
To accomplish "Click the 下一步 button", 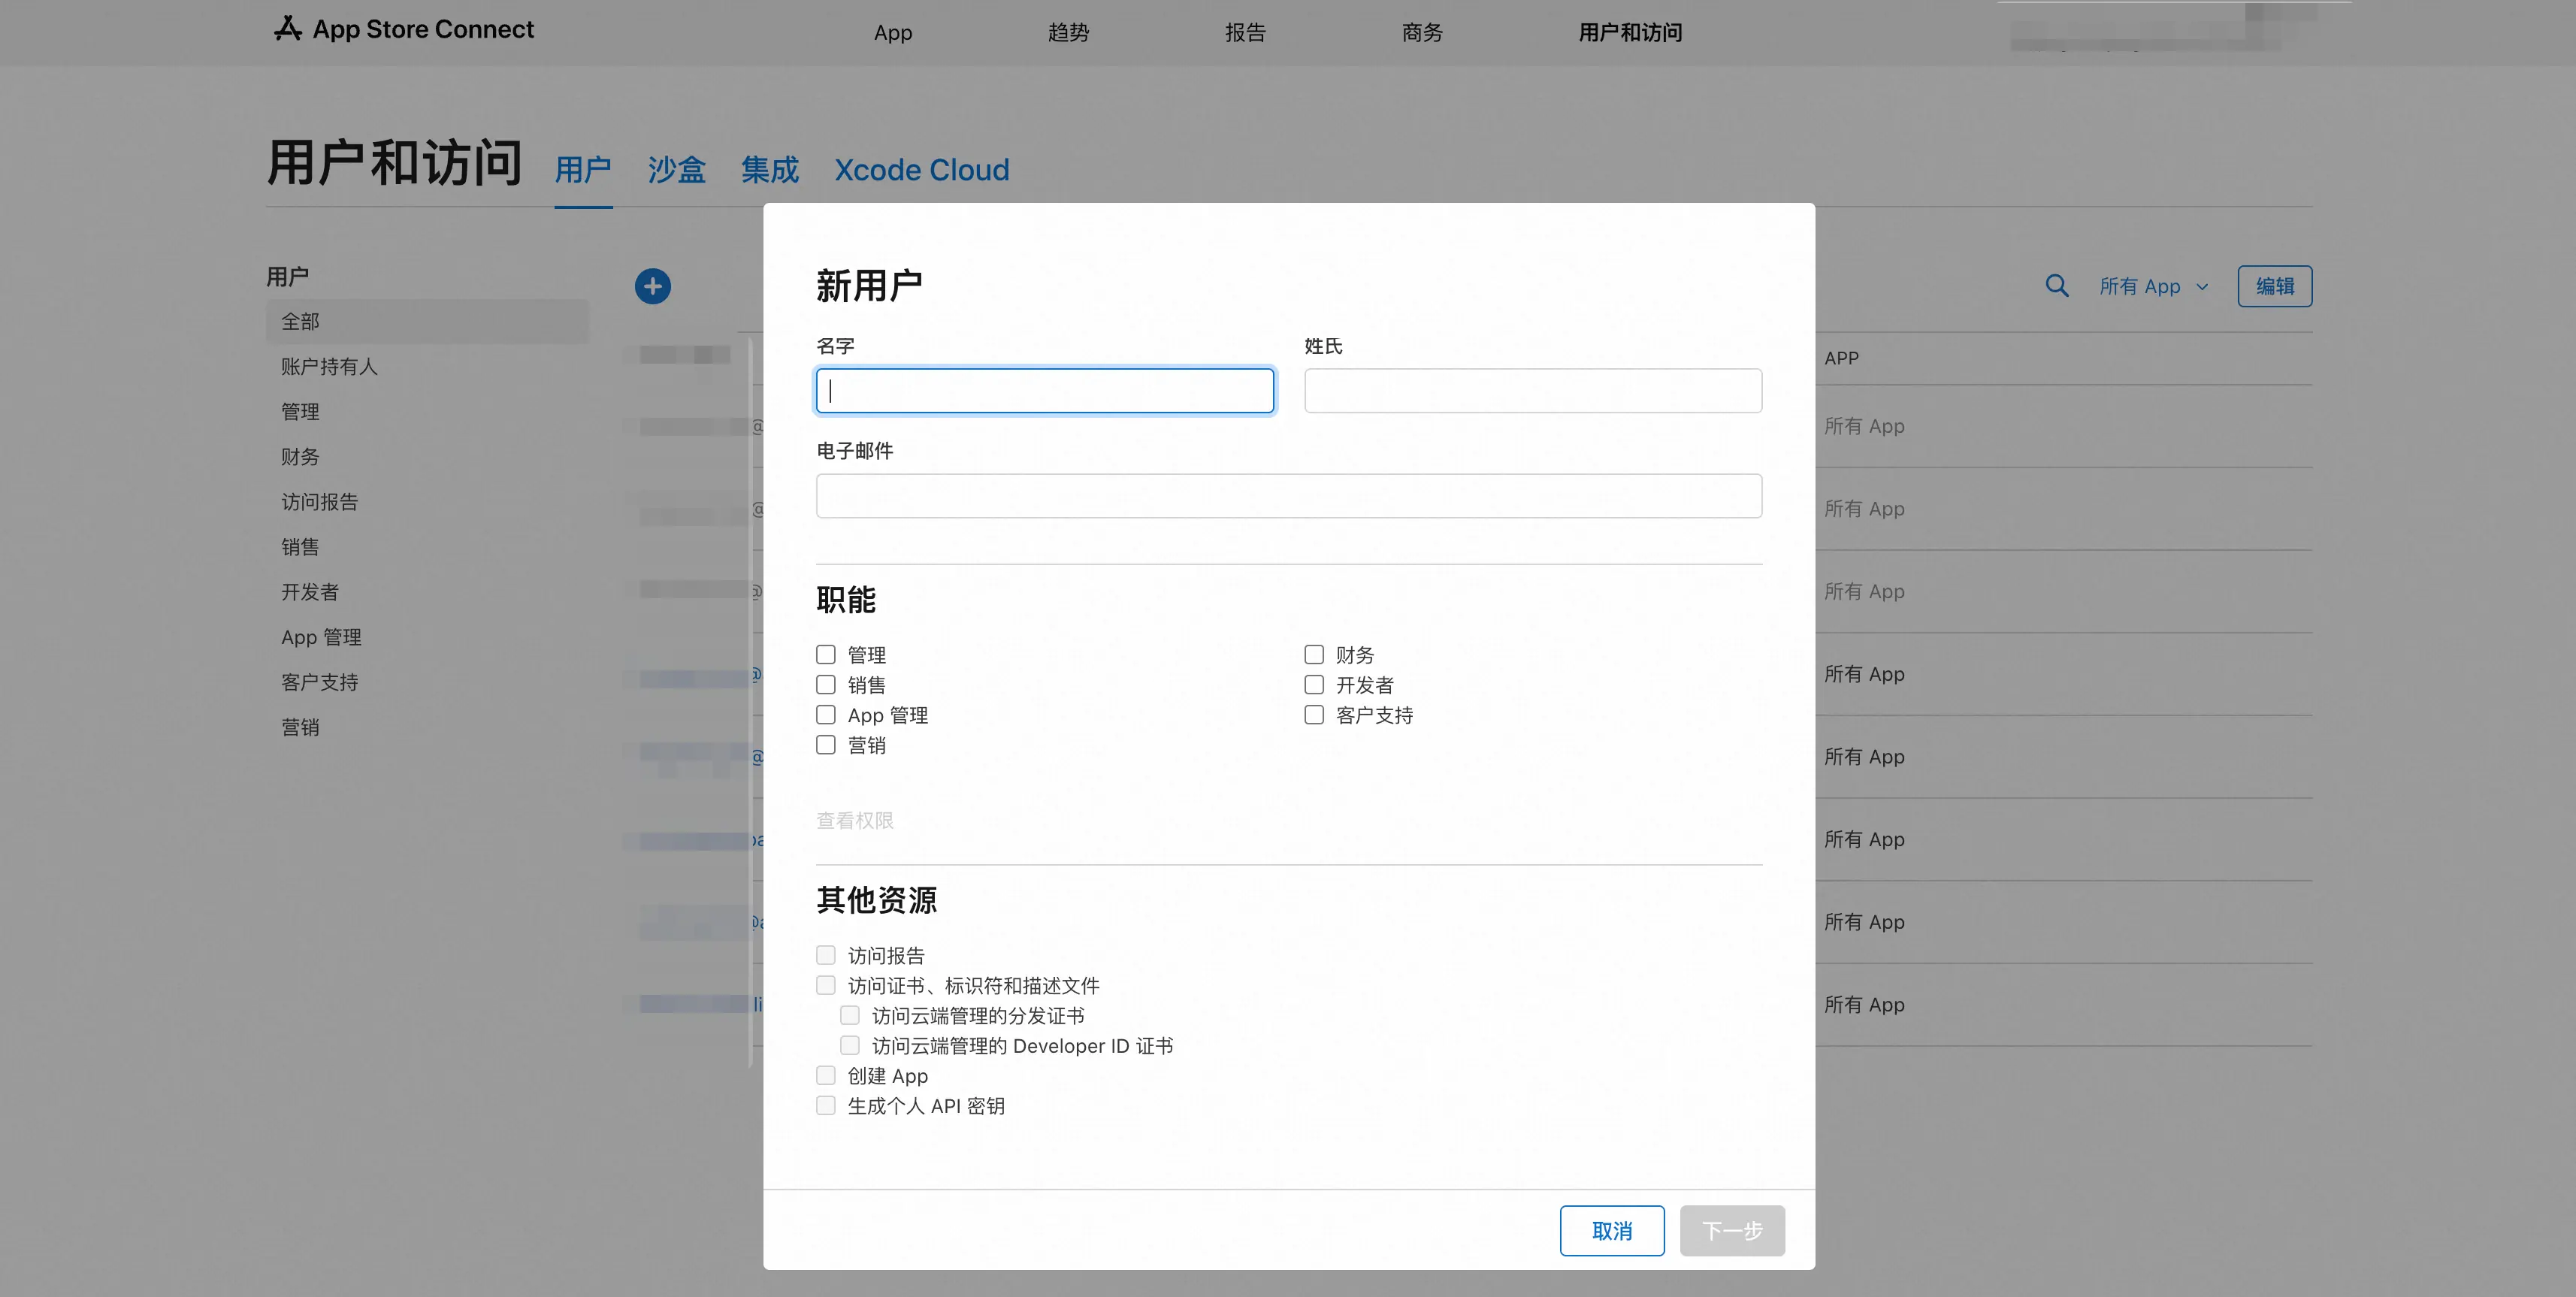I will (1732, 1230).
